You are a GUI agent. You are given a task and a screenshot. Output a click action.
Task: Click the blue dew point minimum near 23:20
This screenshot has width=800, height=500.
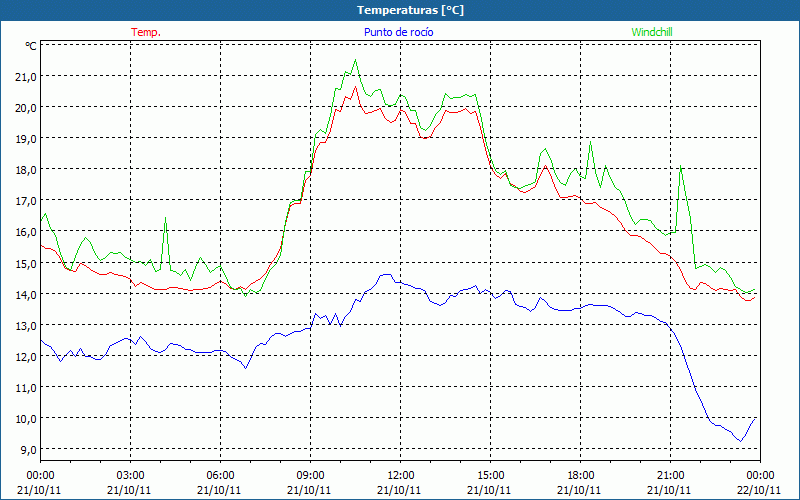740,441
